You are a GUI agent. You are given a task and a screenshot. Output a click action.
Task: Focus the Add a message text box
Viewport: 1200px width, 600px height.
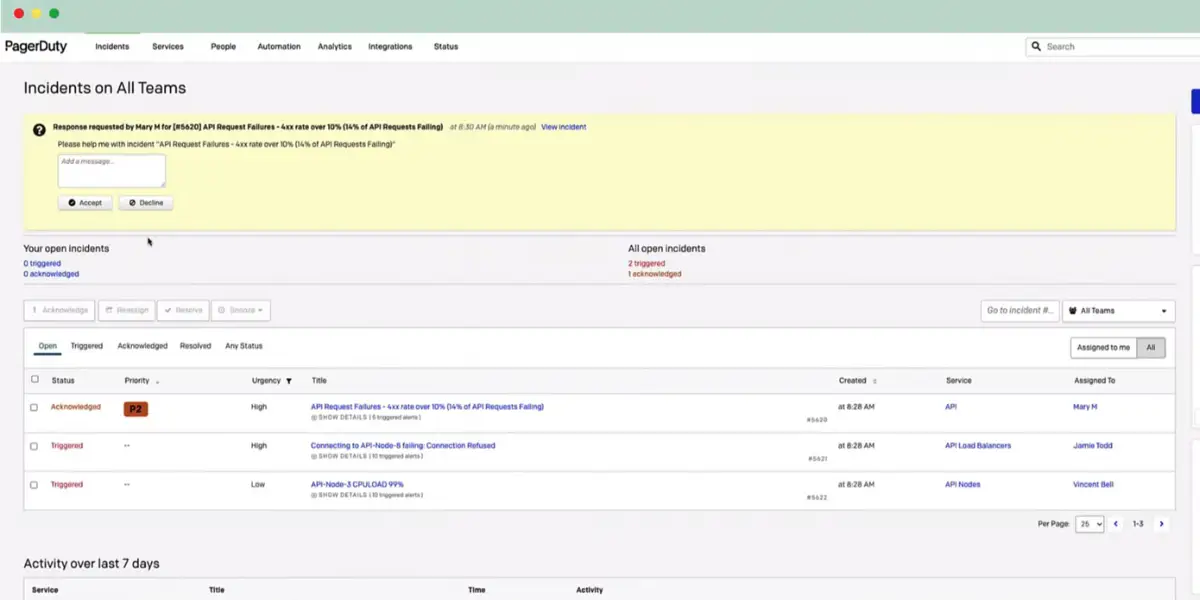click(112, 171)
